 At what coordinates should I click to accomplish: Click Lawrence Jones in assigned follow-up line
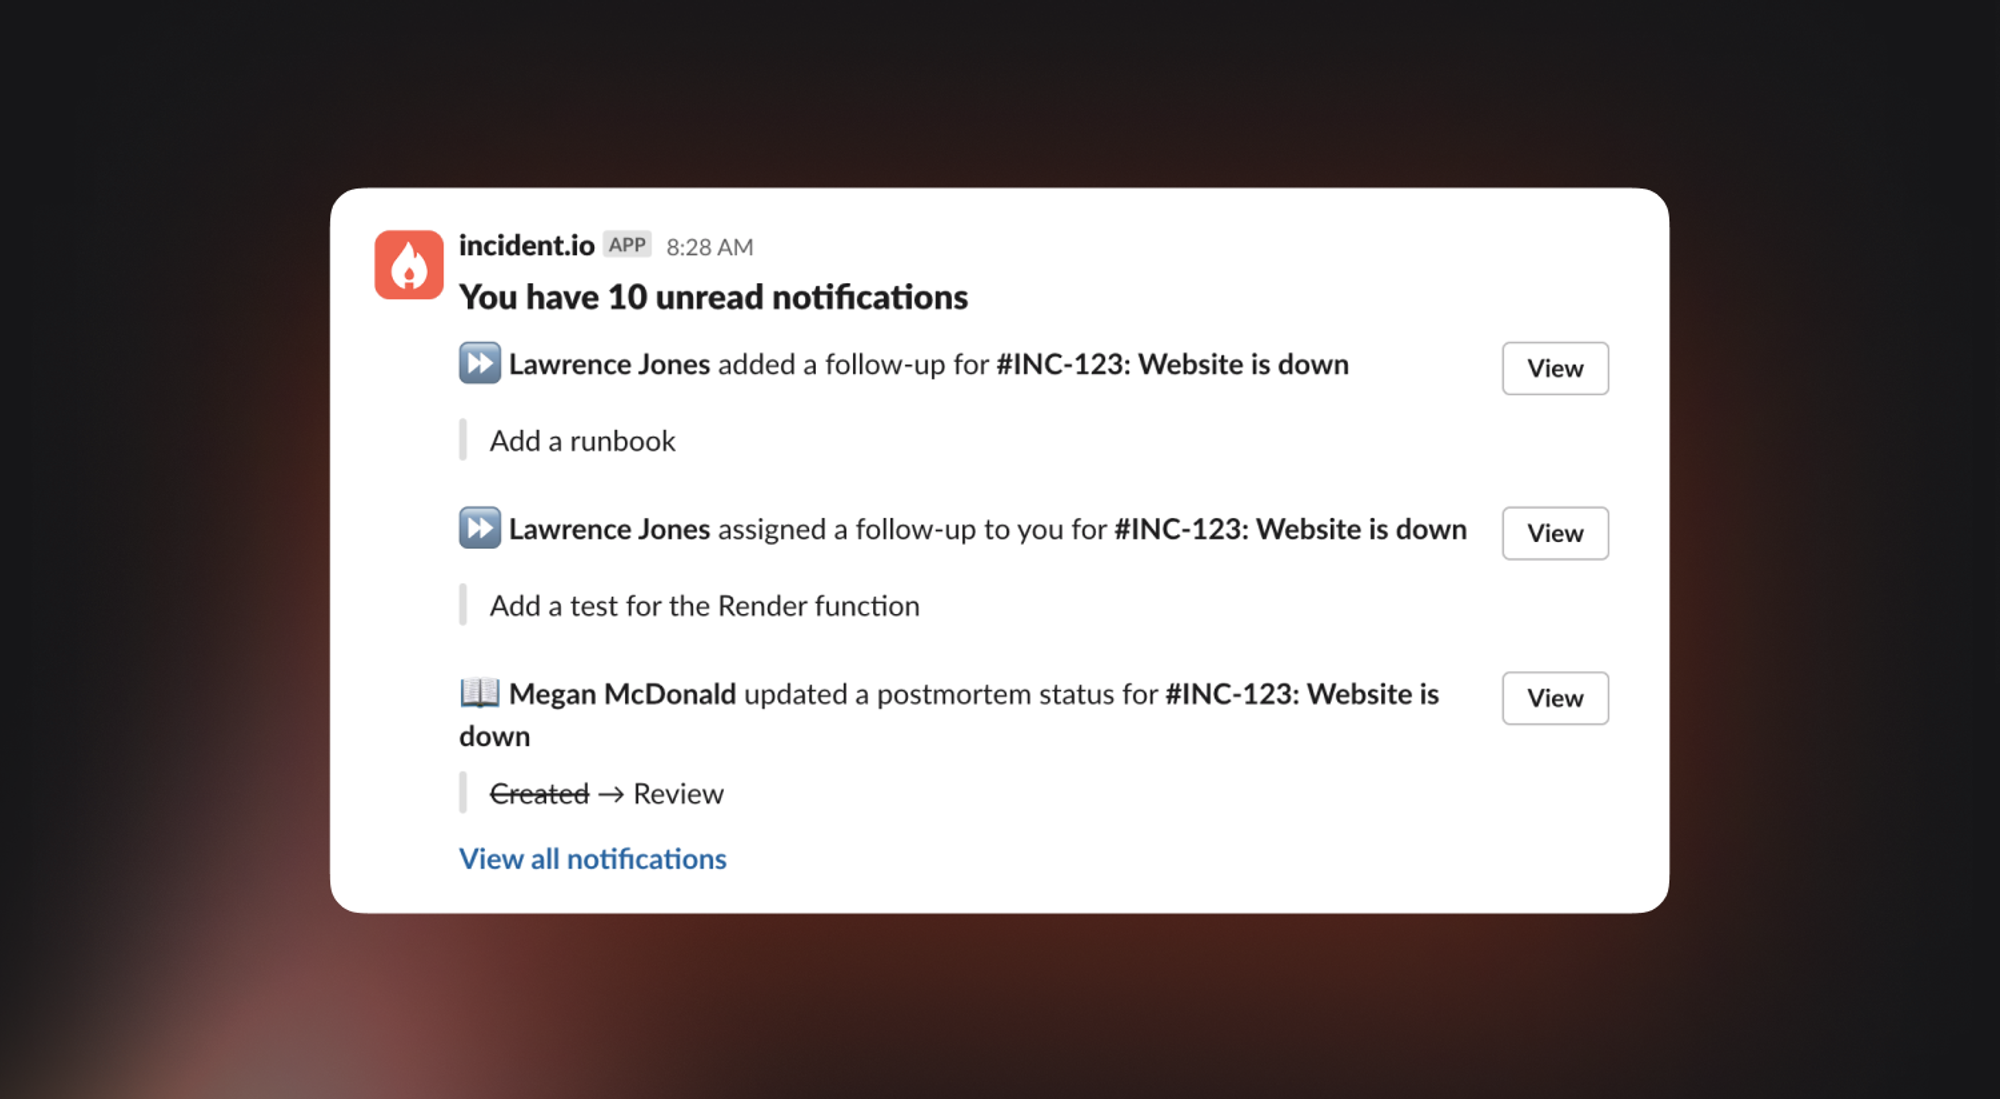coord(609,529)
